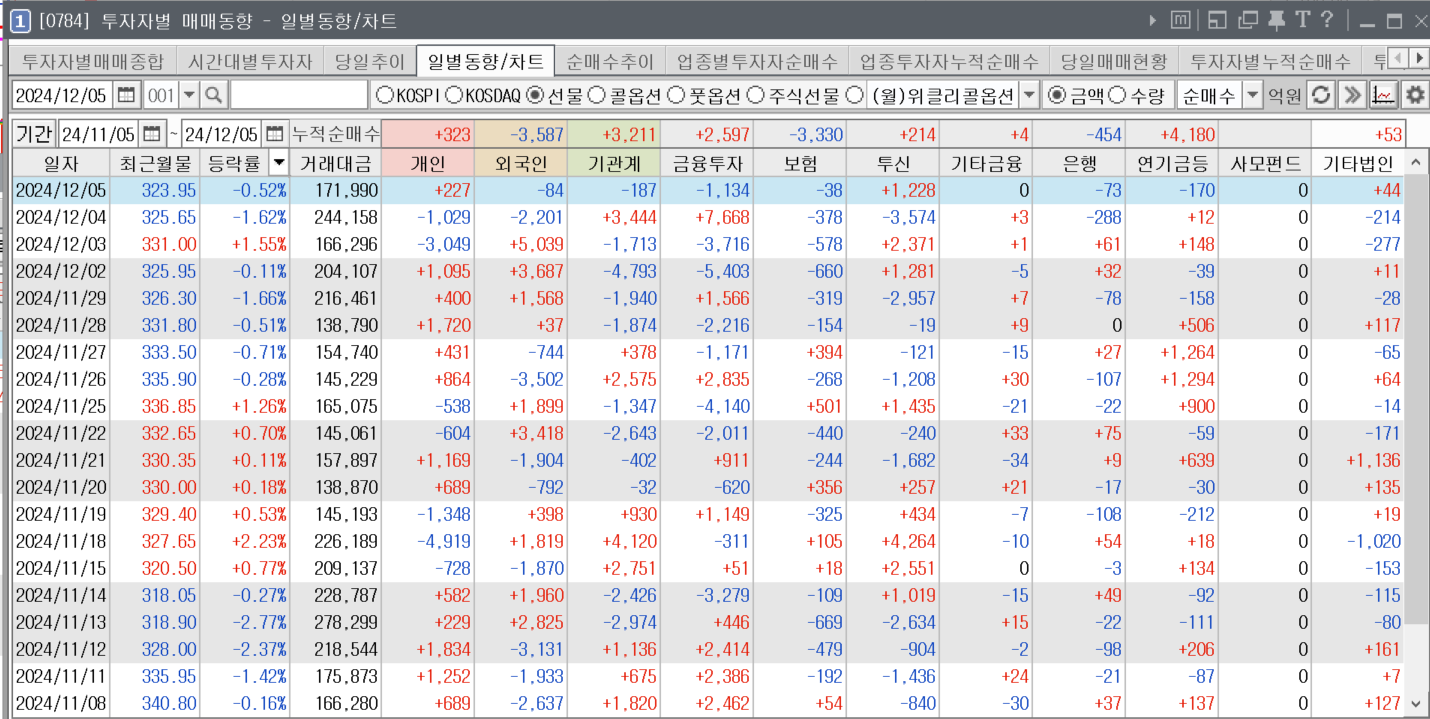The height and width of the screenshot is (719, 1430).
Task: Select the KOSDAQ radio button
Action: 453,96
